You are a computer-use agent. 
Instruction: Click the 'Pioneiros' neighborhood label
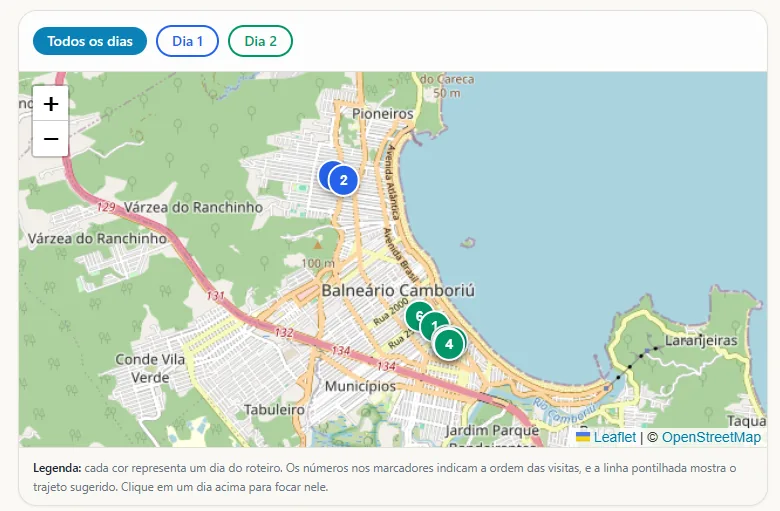pos(383,113)
